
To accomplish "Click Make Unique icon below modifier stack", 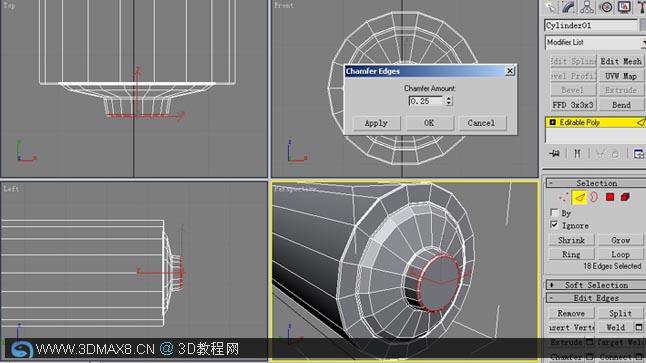I will [x=600, y=154].
